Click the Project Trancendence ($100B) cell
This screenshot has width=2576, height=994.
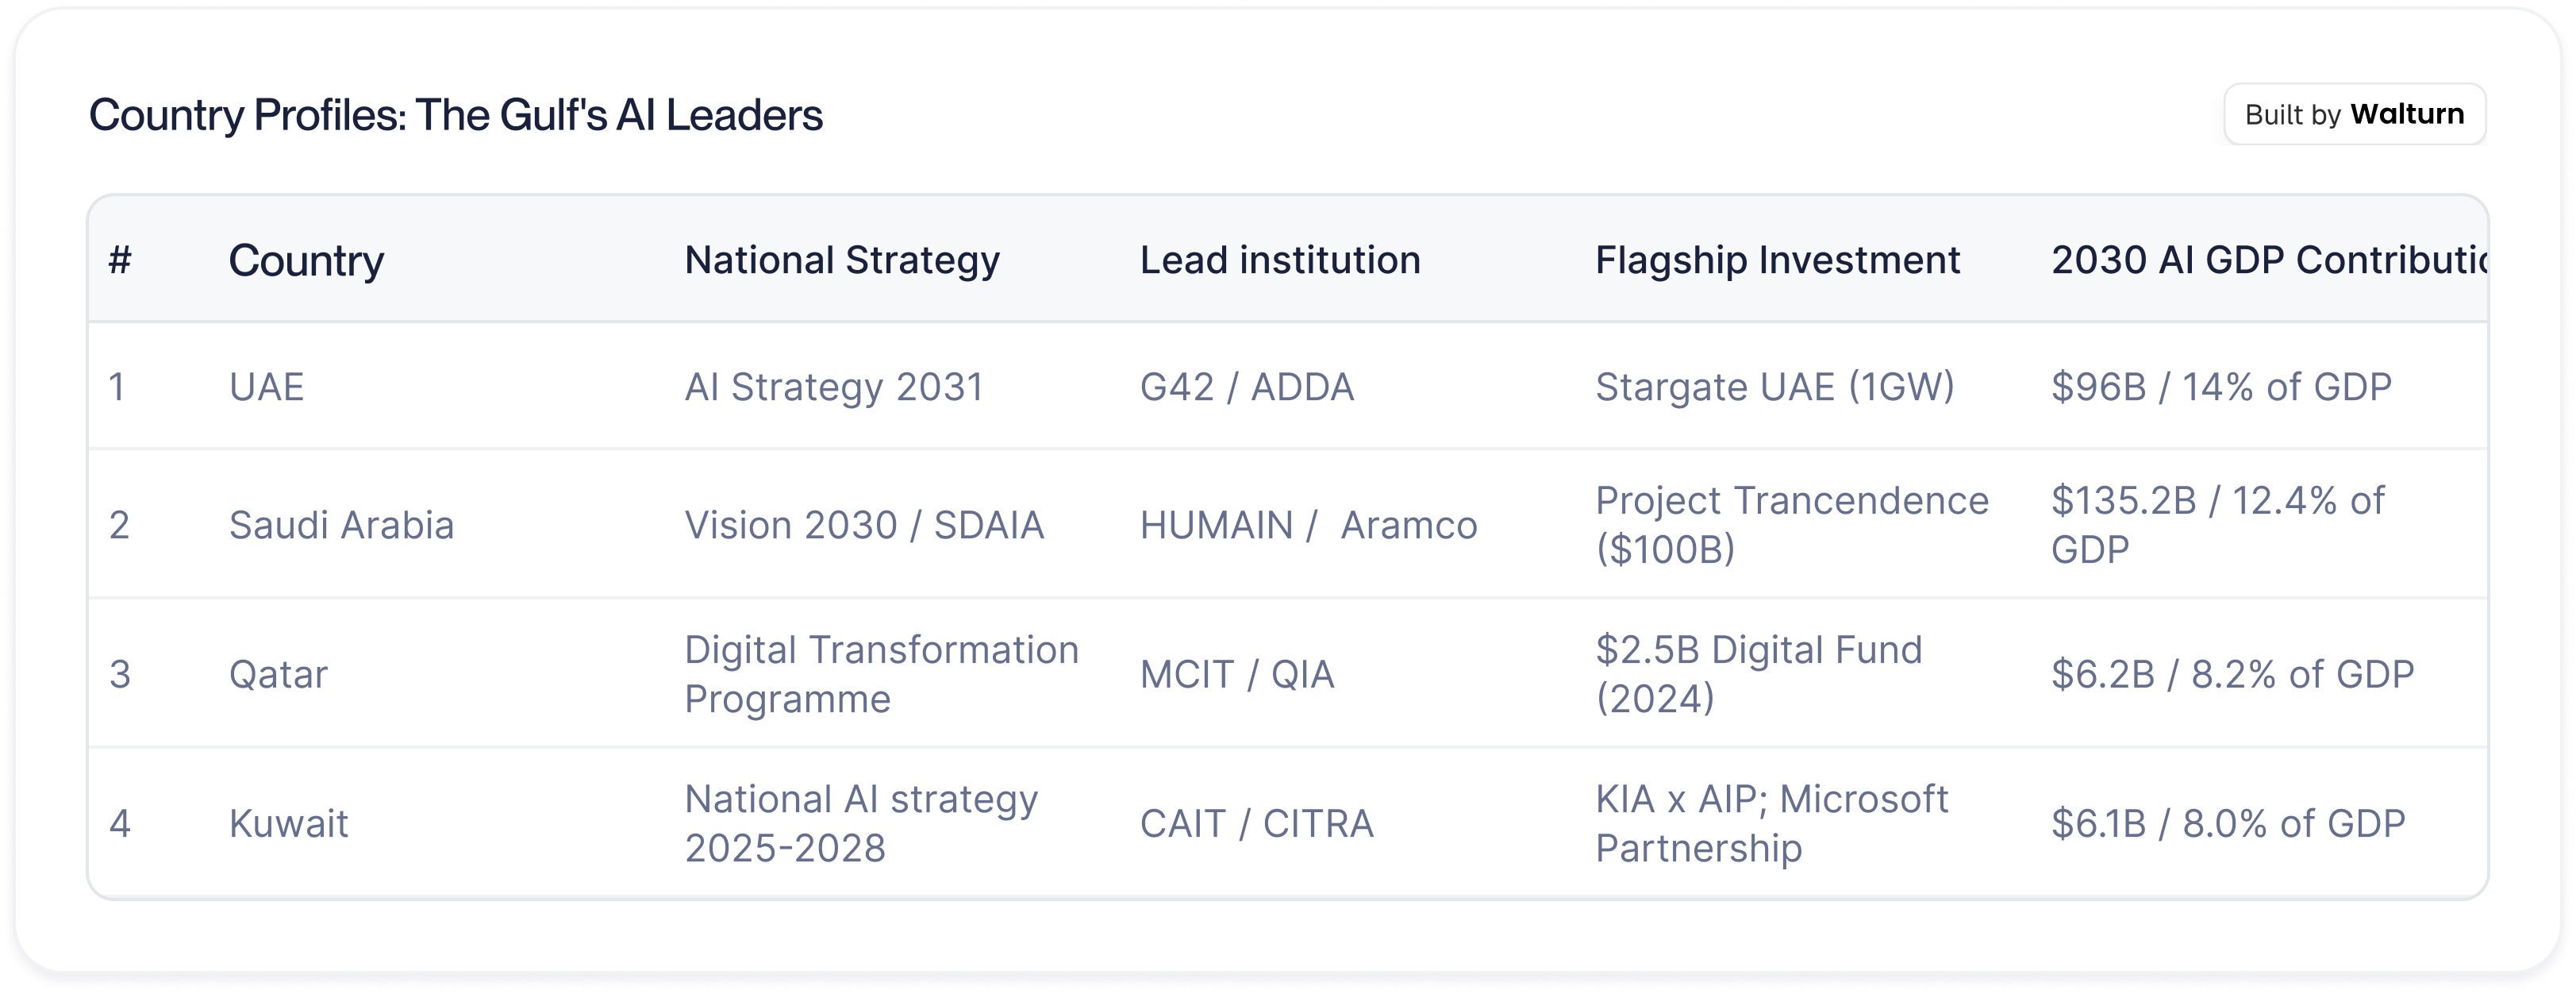(x=1792, y=525)
